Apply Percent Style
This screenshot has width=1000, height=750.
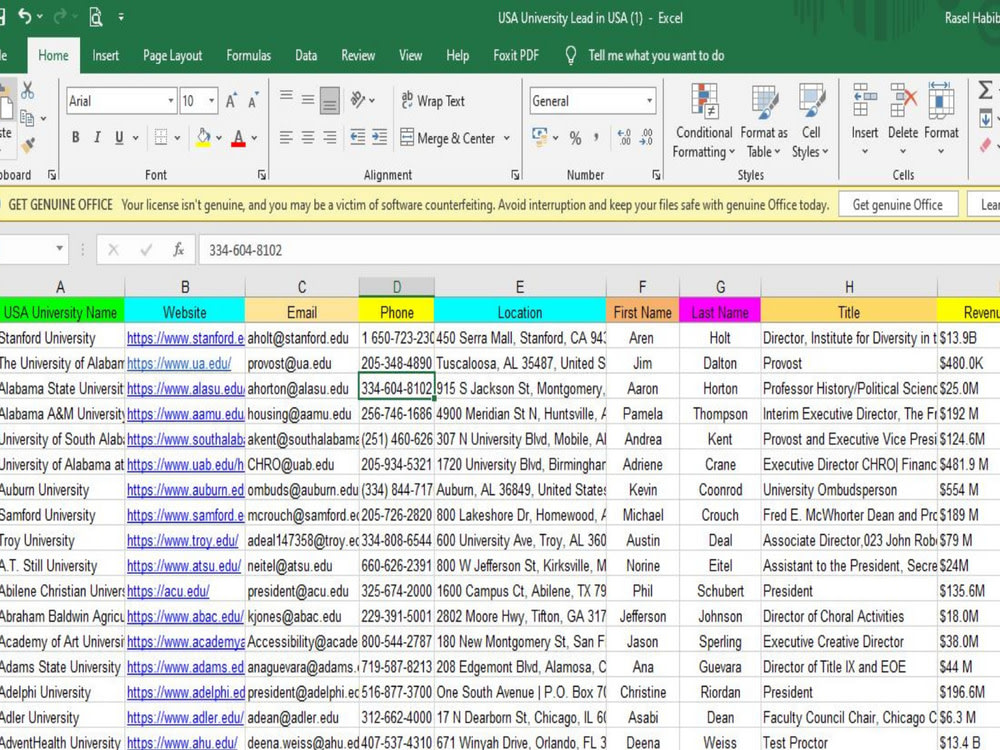[x=575, y=138]
